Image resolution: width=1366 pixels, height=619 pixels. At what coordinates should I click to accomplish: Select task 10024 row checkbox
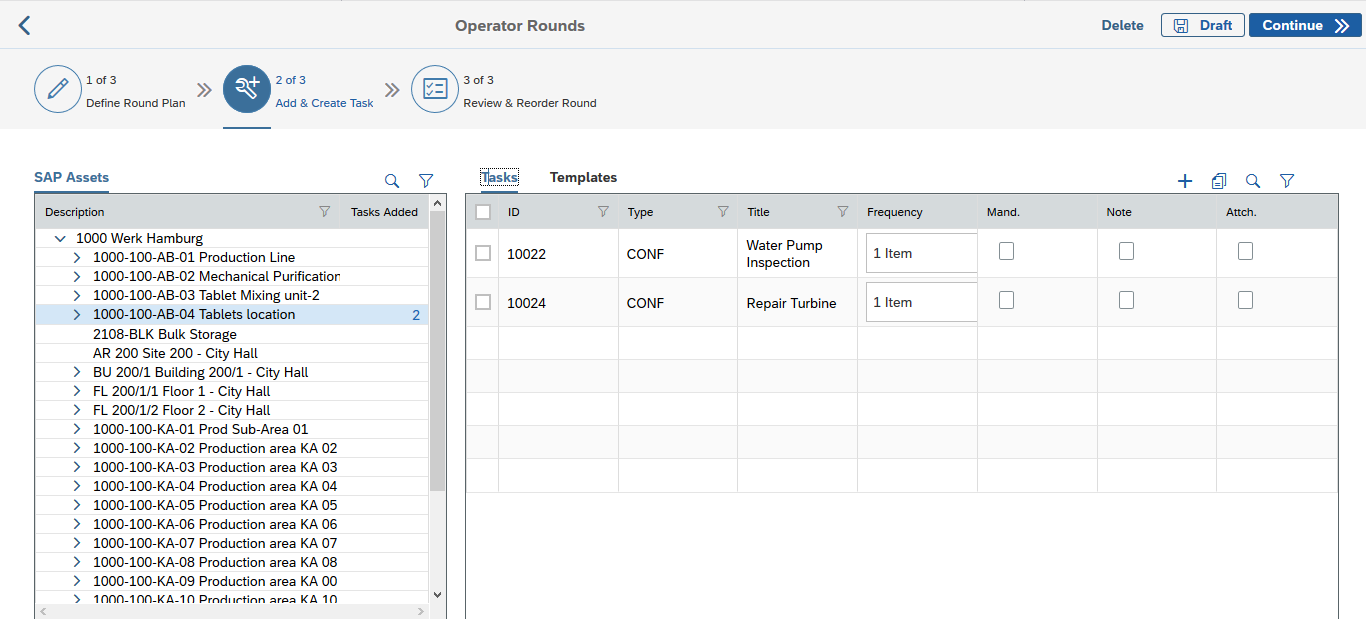tap(483, 302)
